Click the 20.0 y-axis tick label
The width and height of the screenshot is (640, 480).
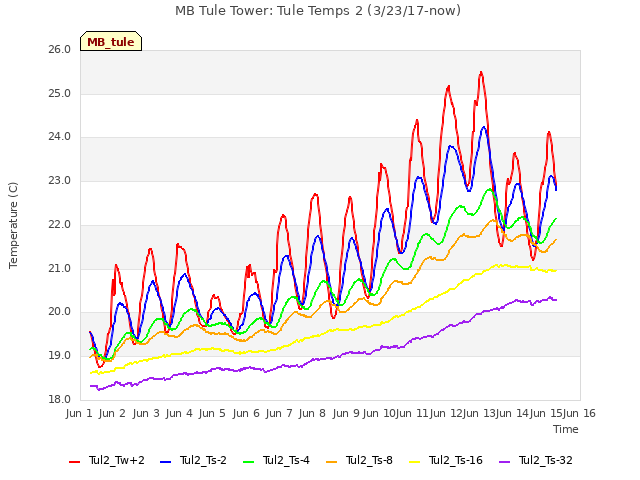point(60,312)
